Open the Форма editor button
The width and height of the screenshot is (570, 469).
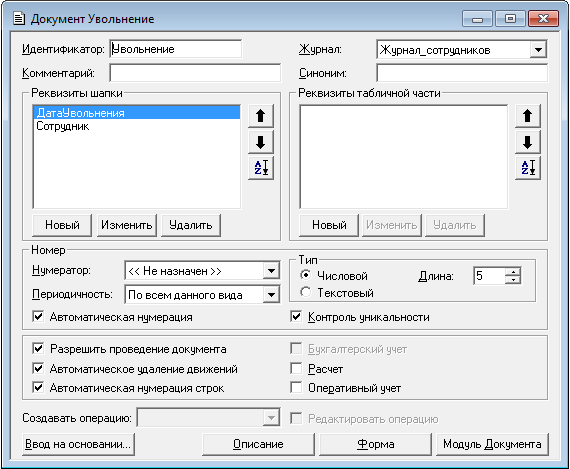[x=376, y=444]
